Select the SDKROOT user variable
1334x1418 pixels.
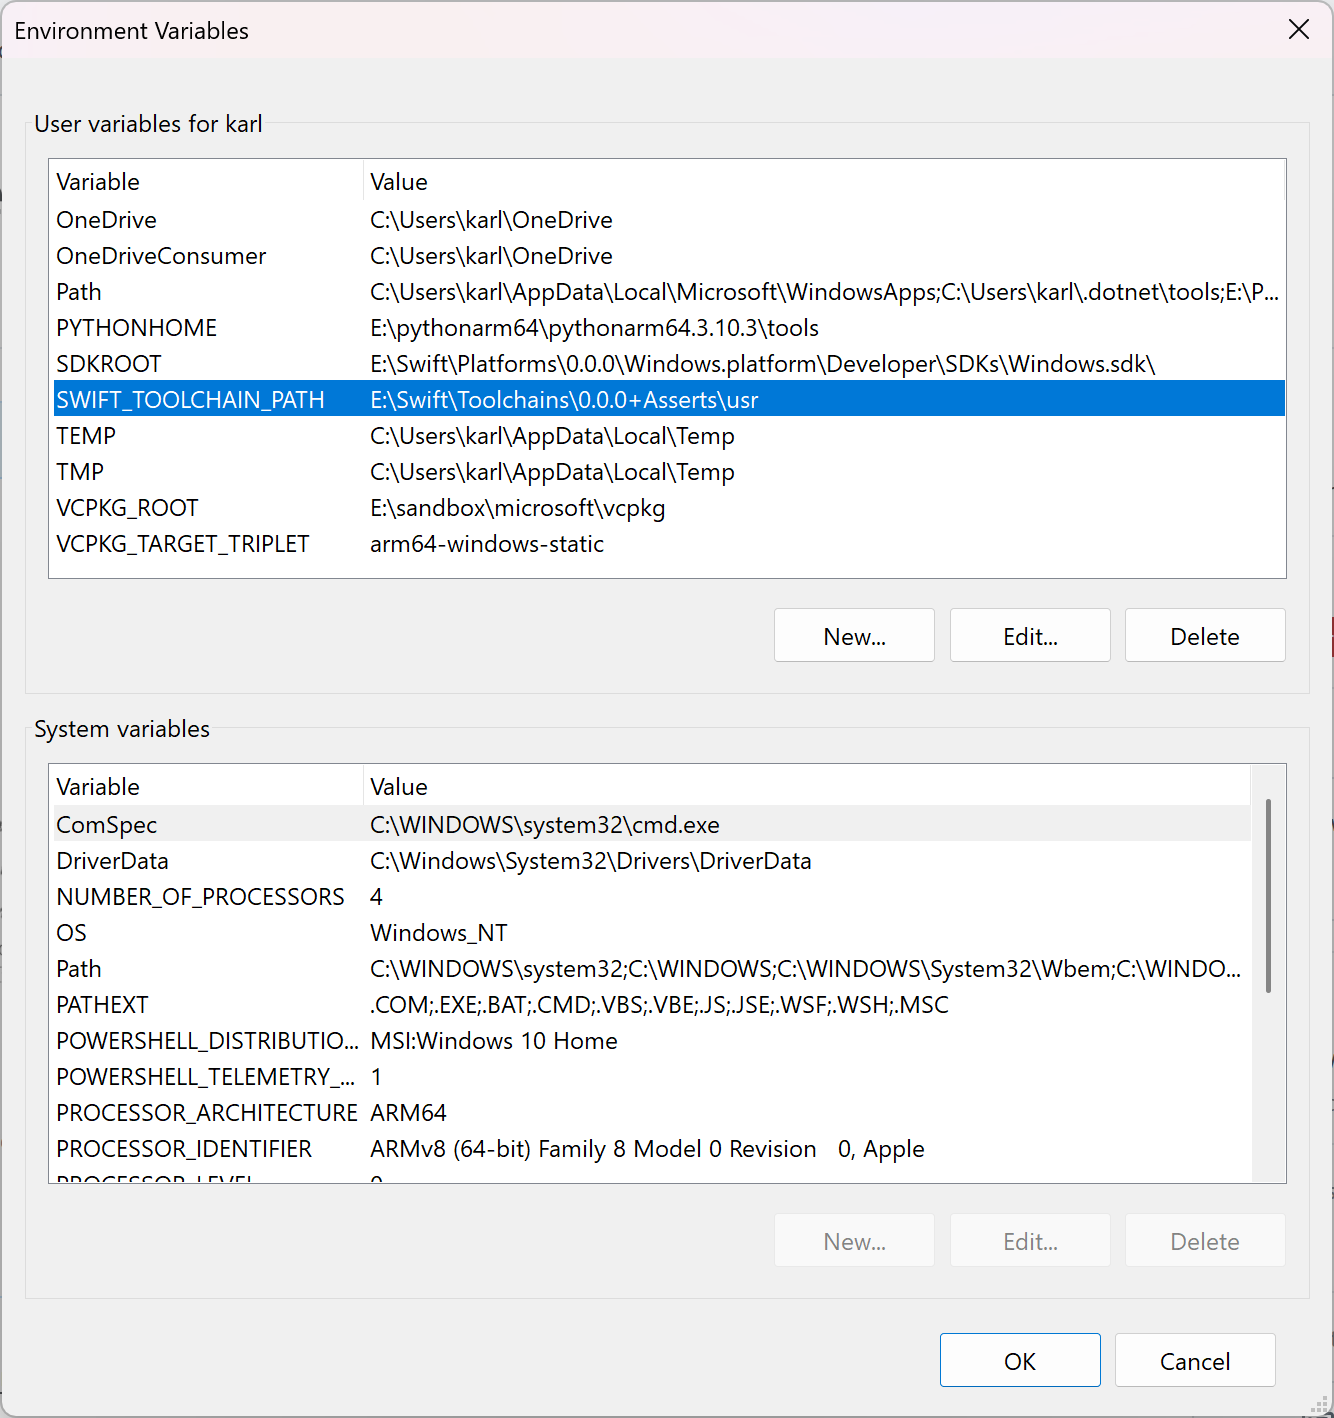coord(109,364)
